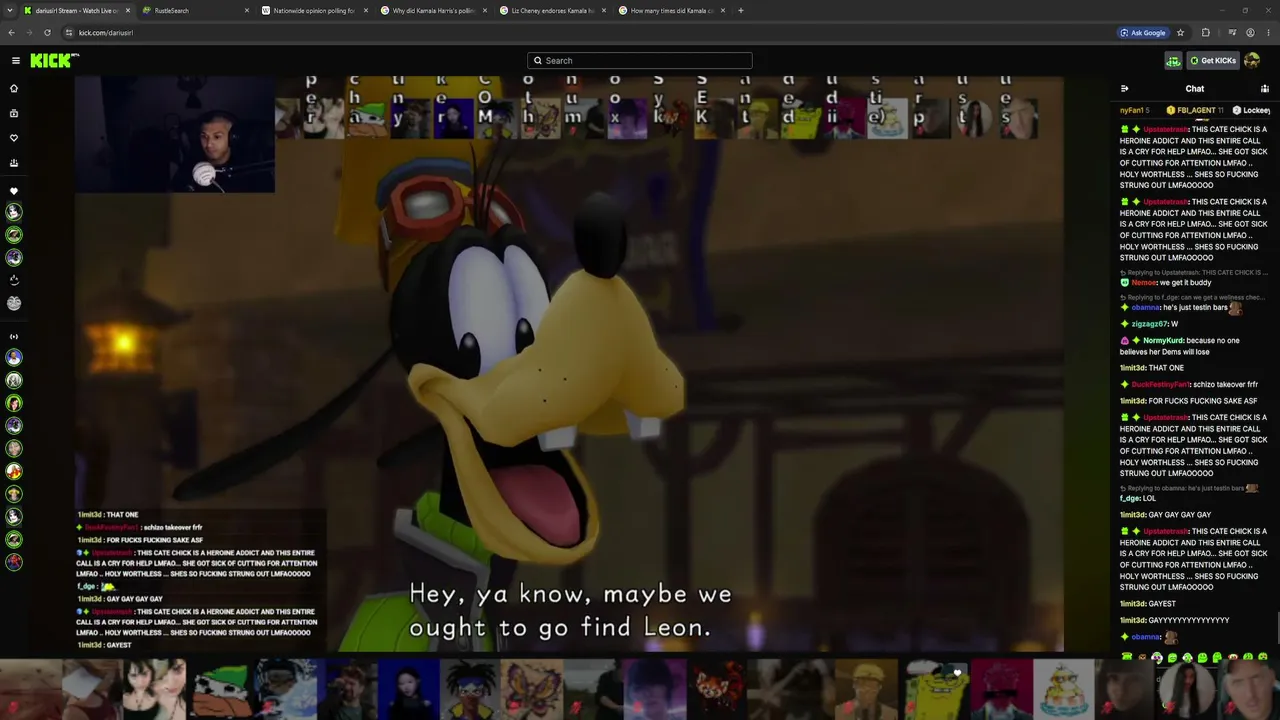Collapse the chat panel with arrow icon
The image size is (1280, 720).
click(1125, 89)
